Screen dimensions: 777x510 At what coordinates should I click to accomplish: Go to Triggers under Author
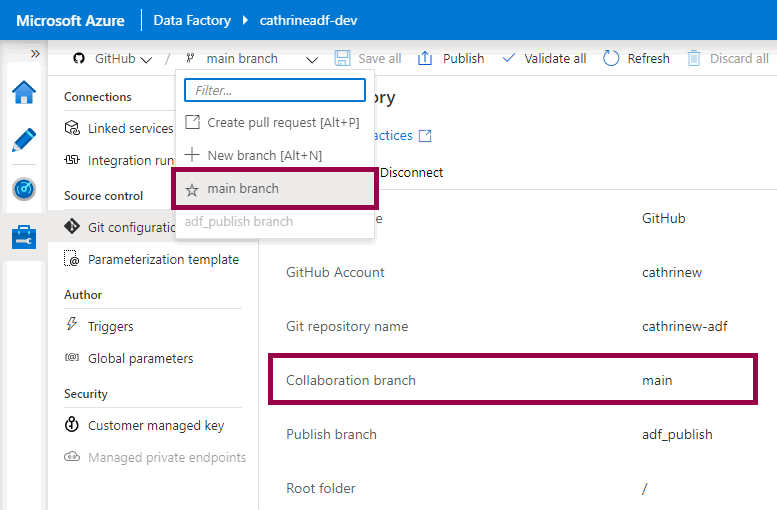tap(110, 326)
